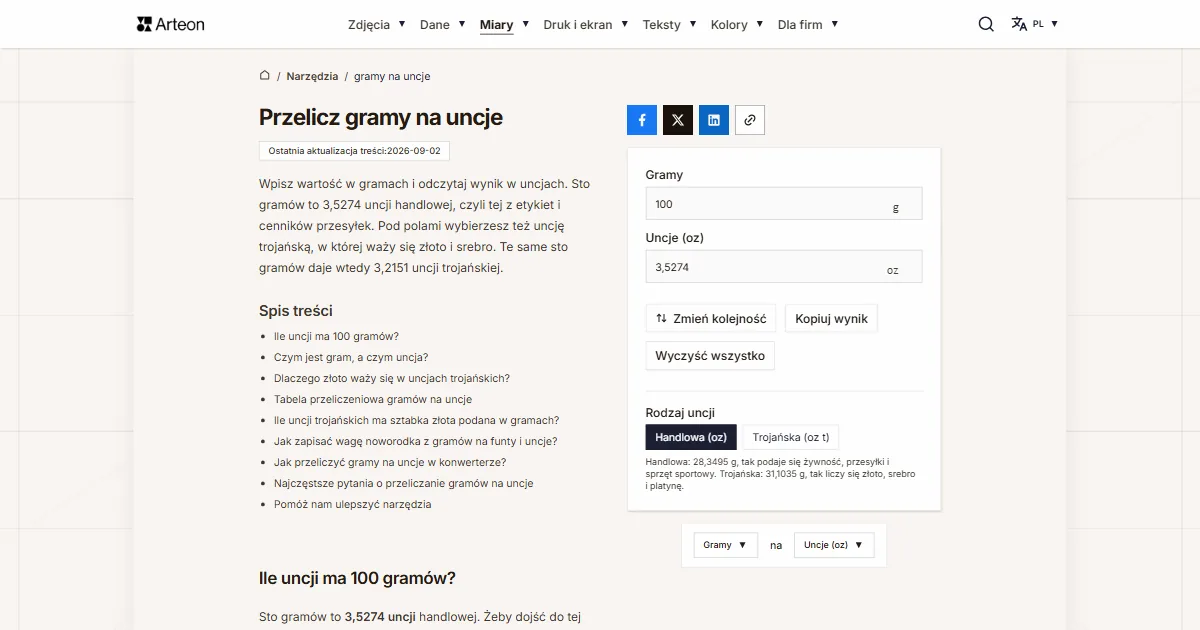Click the 'Rodzaj uncji' label
1200x630 pixels.
click(x=680, y=412)
